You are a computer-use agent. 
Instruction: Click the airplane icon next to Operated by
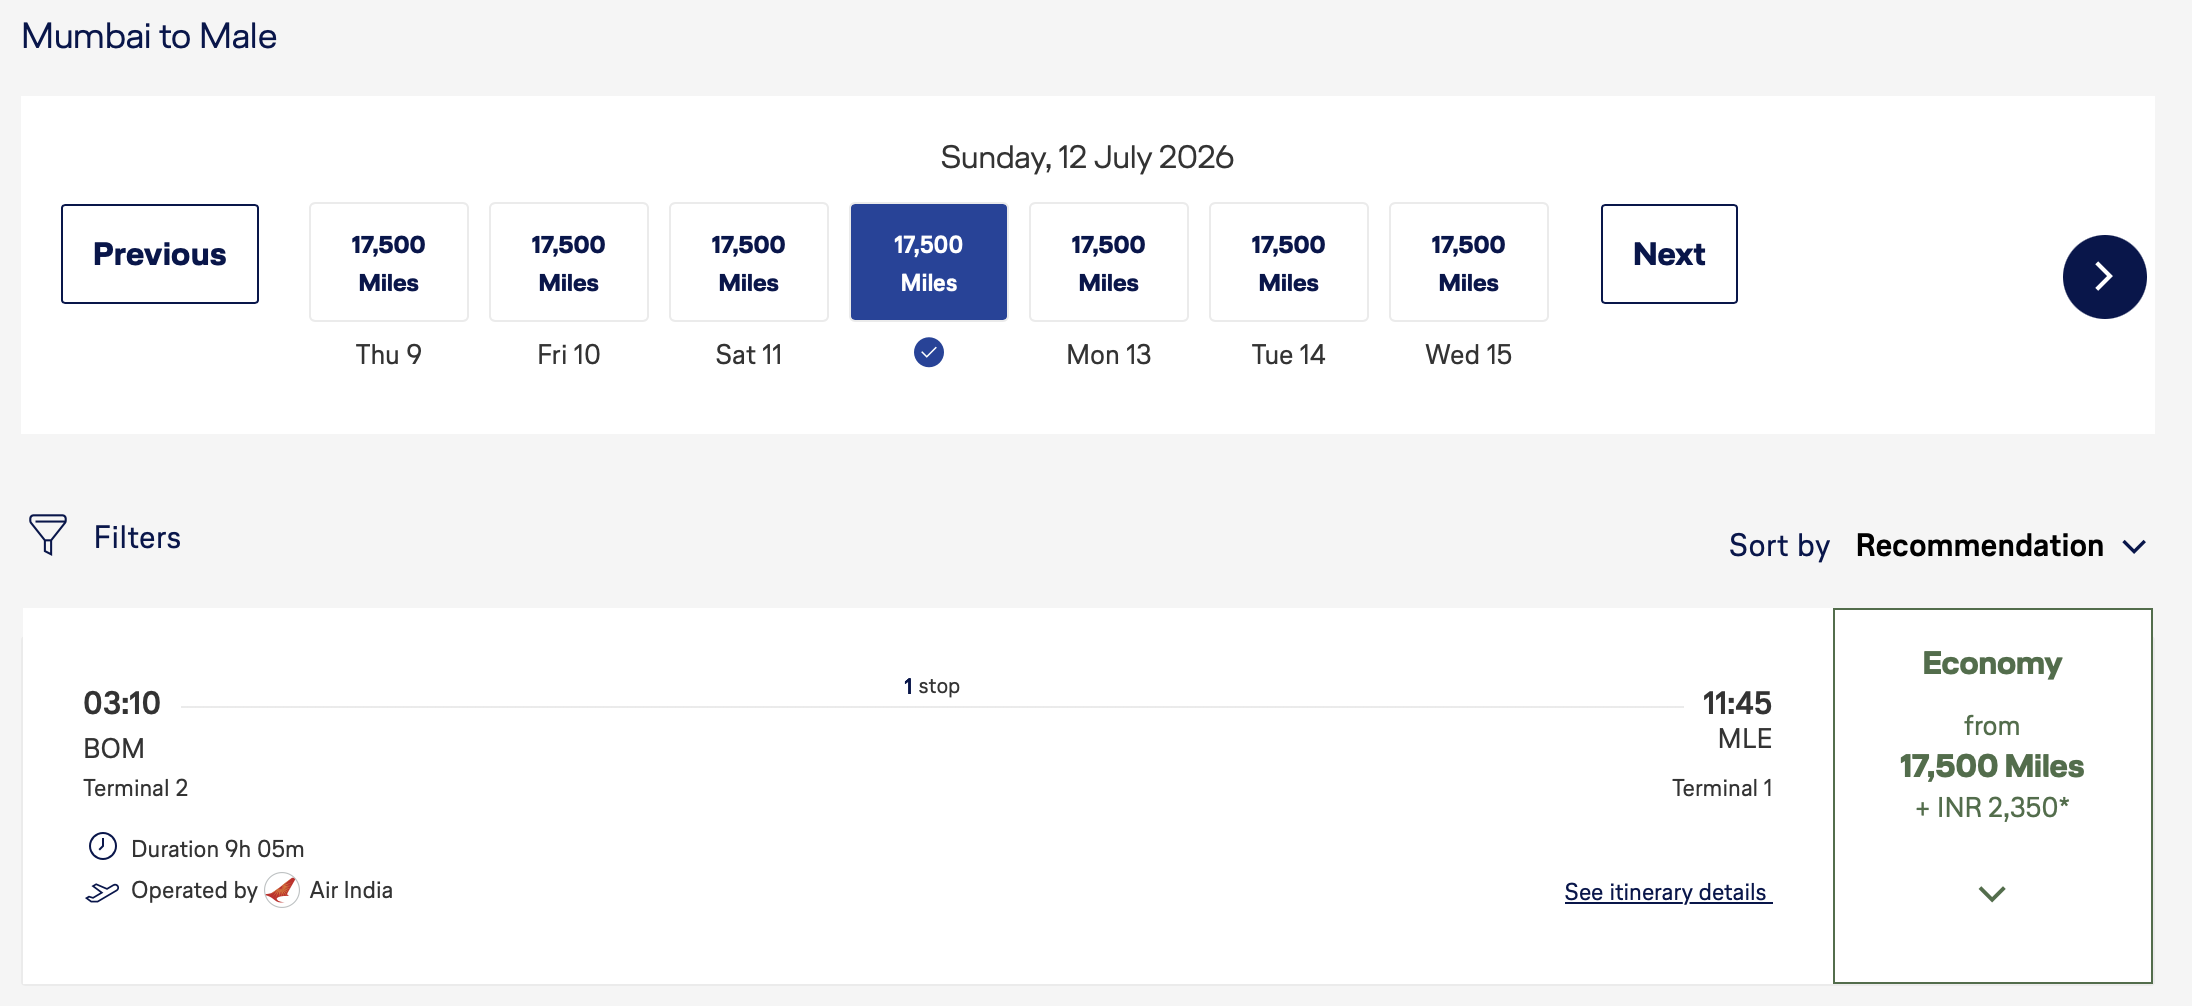(102, 891)
